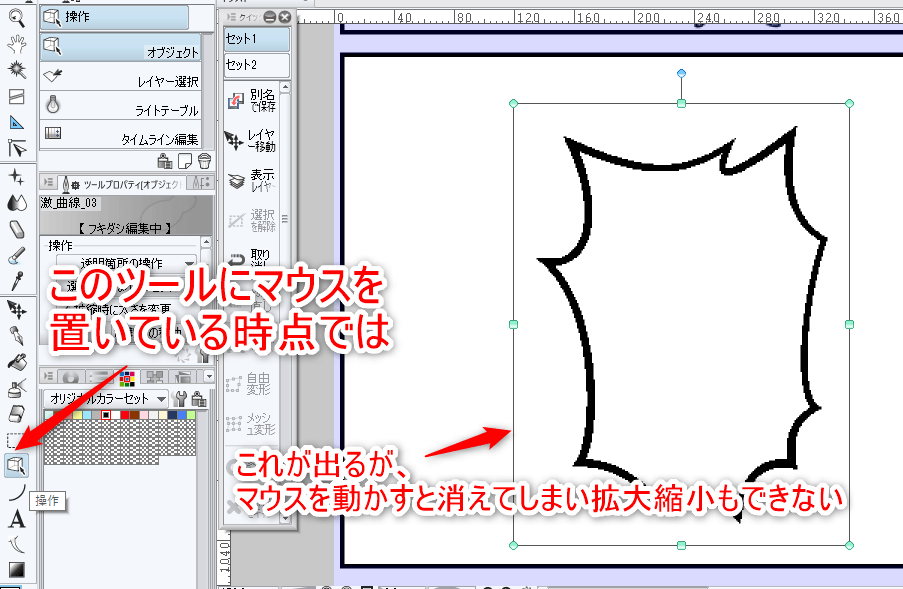Viewport: 903px width, 589px height.
Task: Activate the Operation (操作) cube tool
Action: [16, 465]
